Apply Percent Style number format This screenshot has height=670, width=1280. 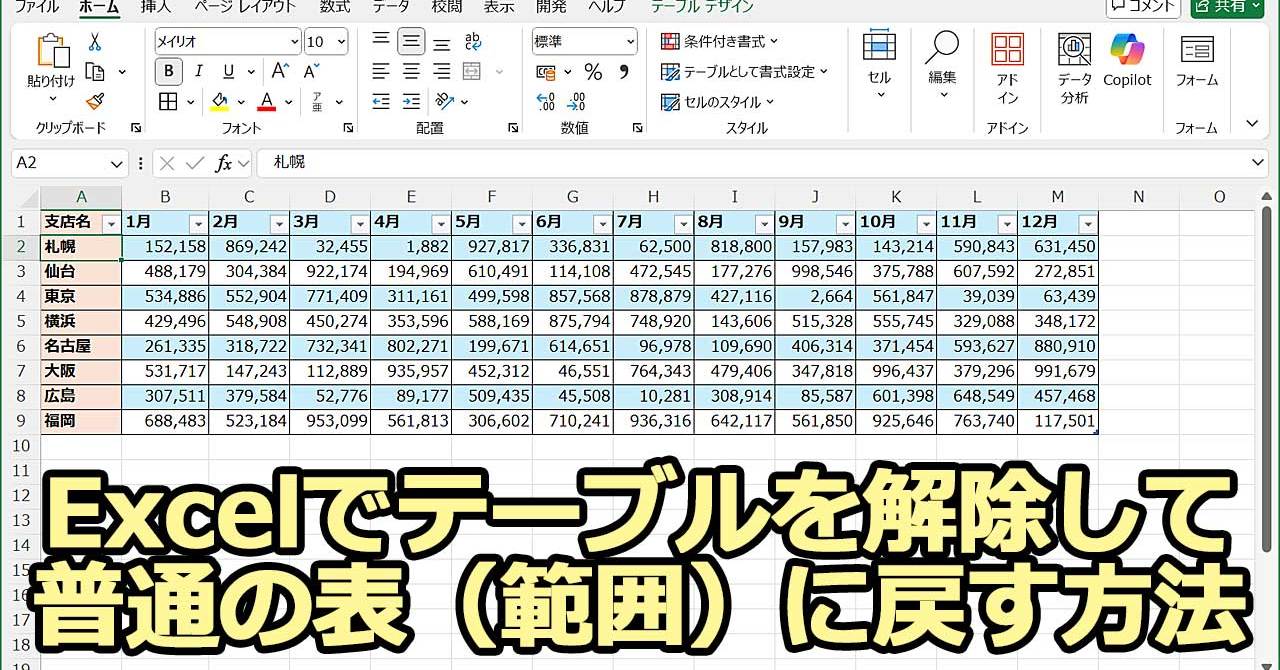593,72
